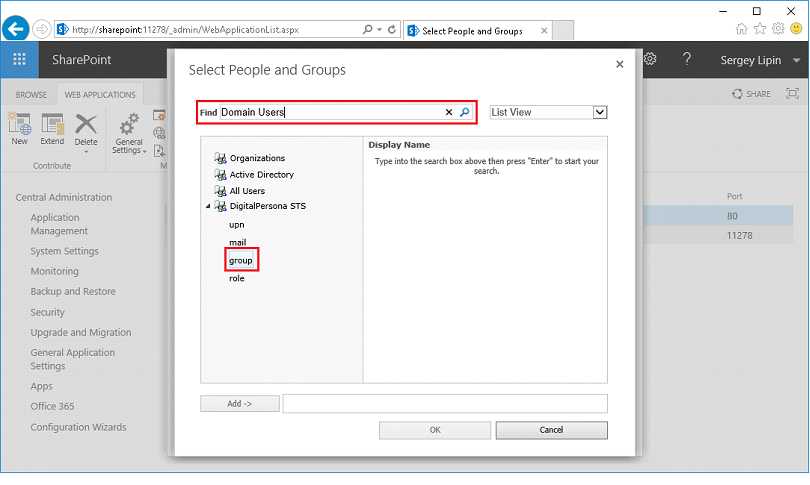Close the Select People and Groups dialog
This screenshot has width=810, height=485.
(619, 65)
